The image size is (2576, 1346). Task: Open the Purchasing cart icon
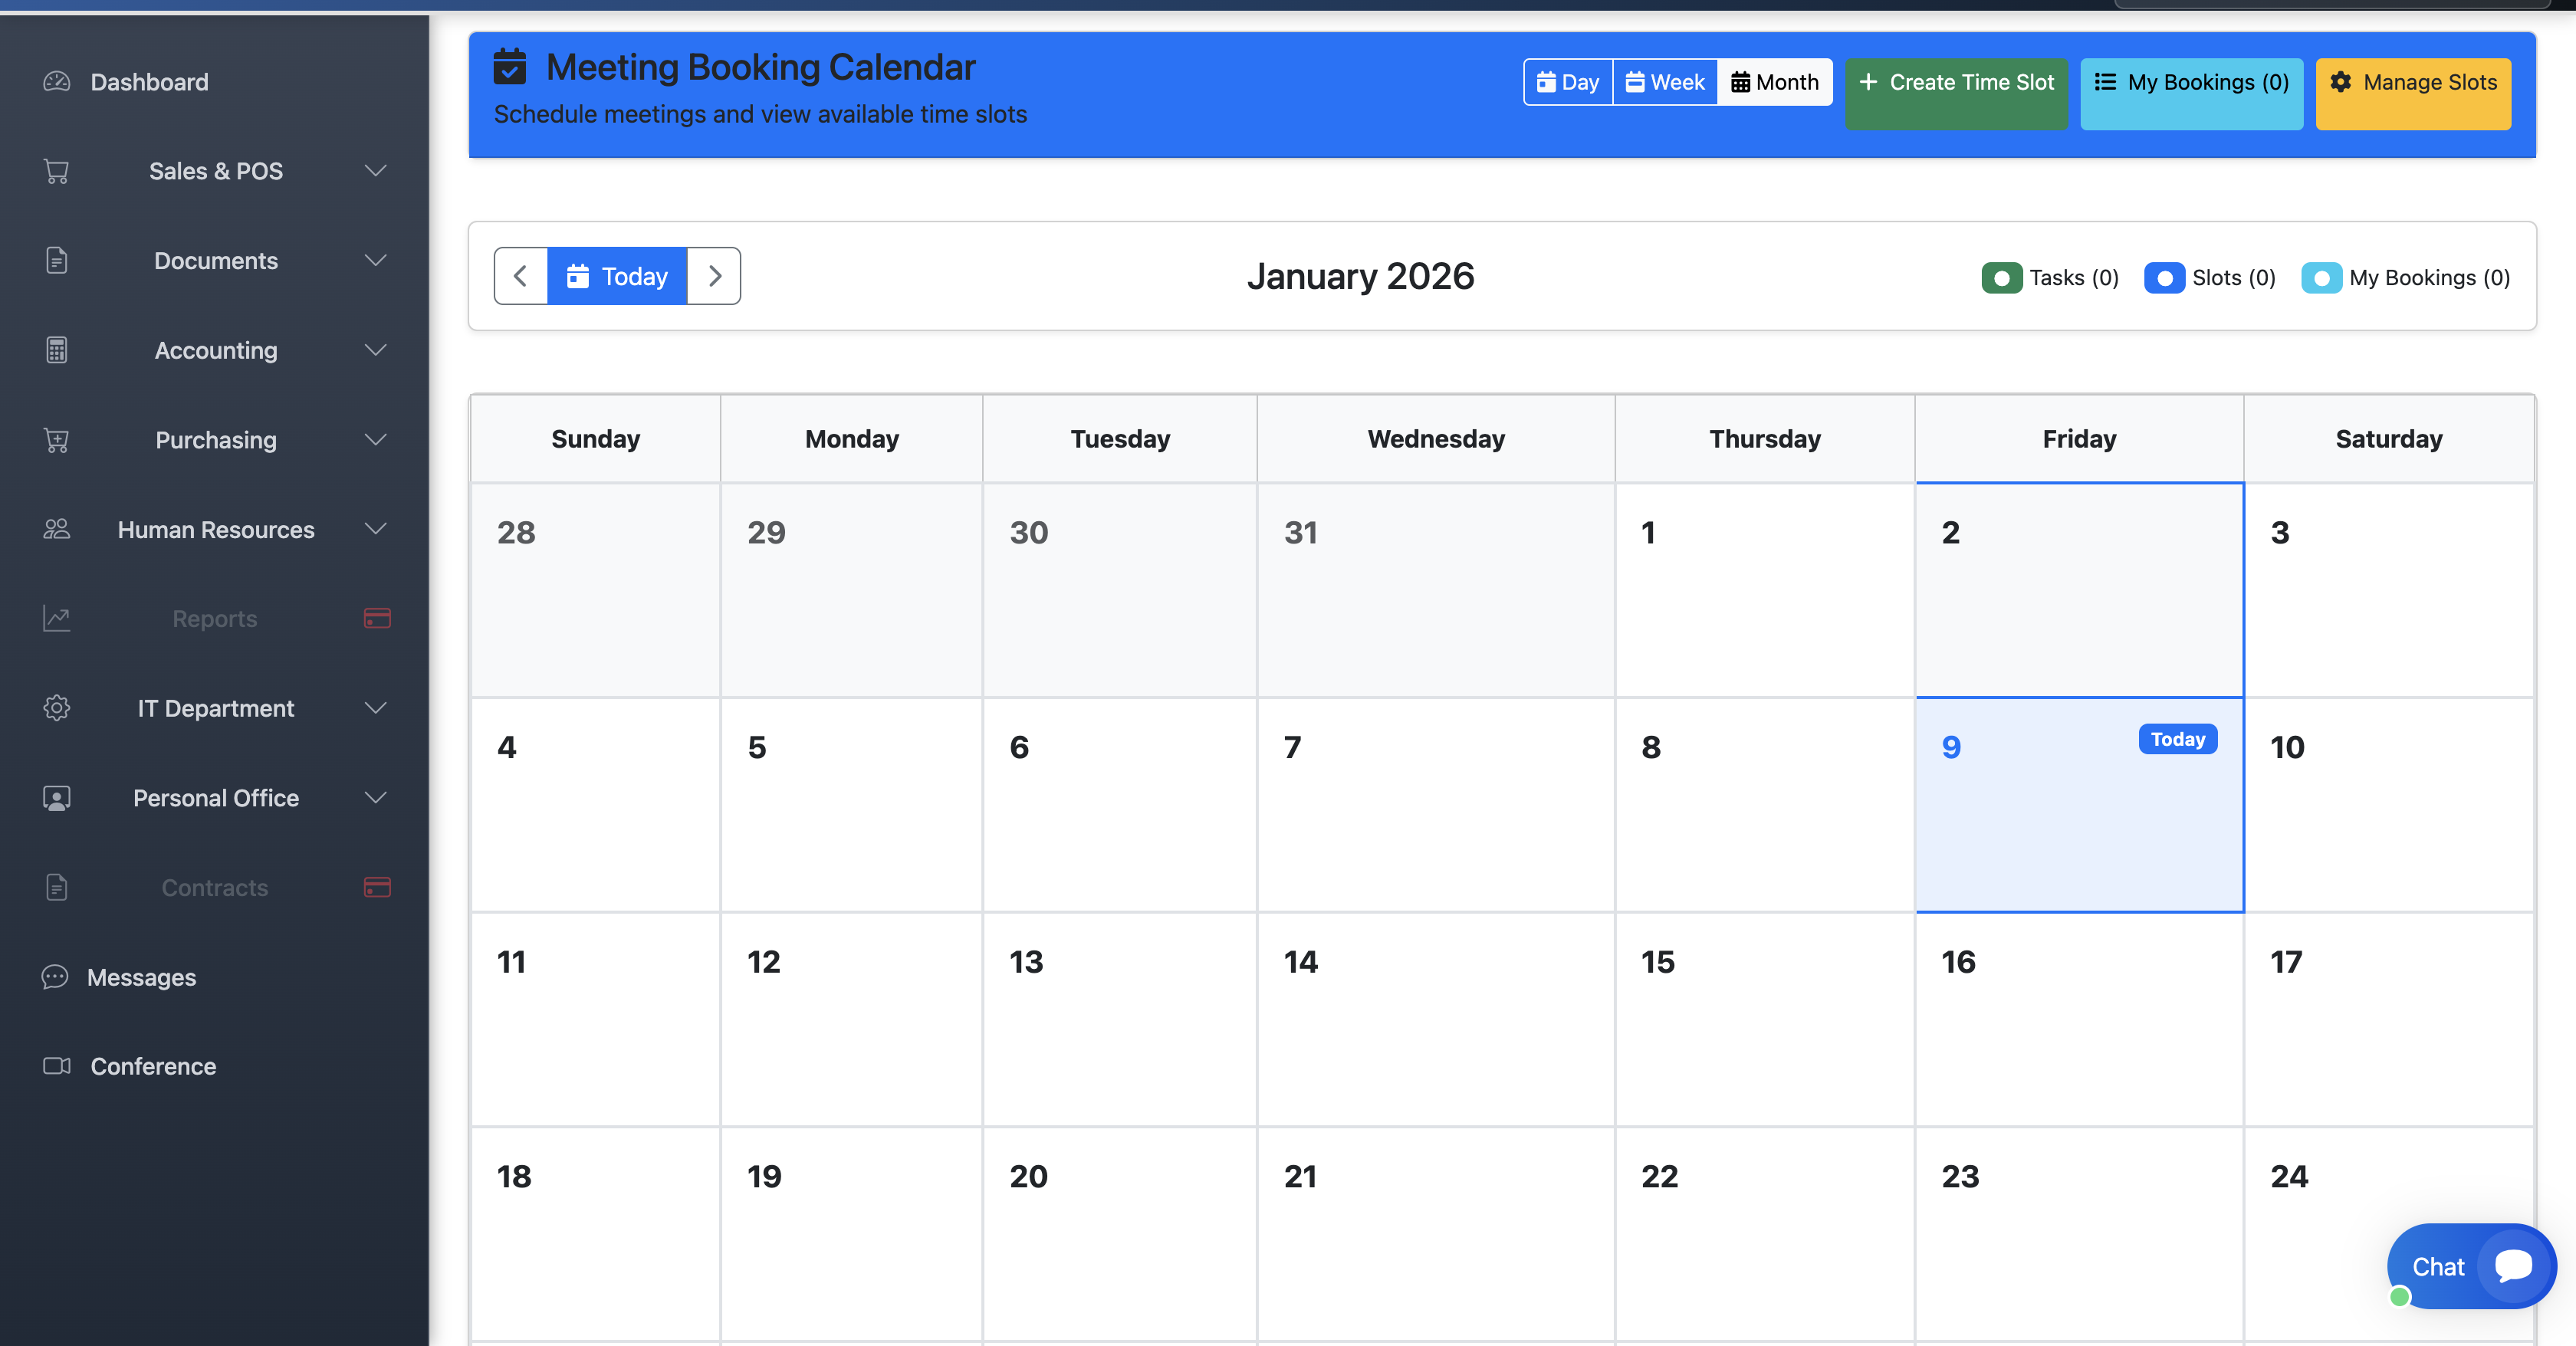tap(56, 440)
